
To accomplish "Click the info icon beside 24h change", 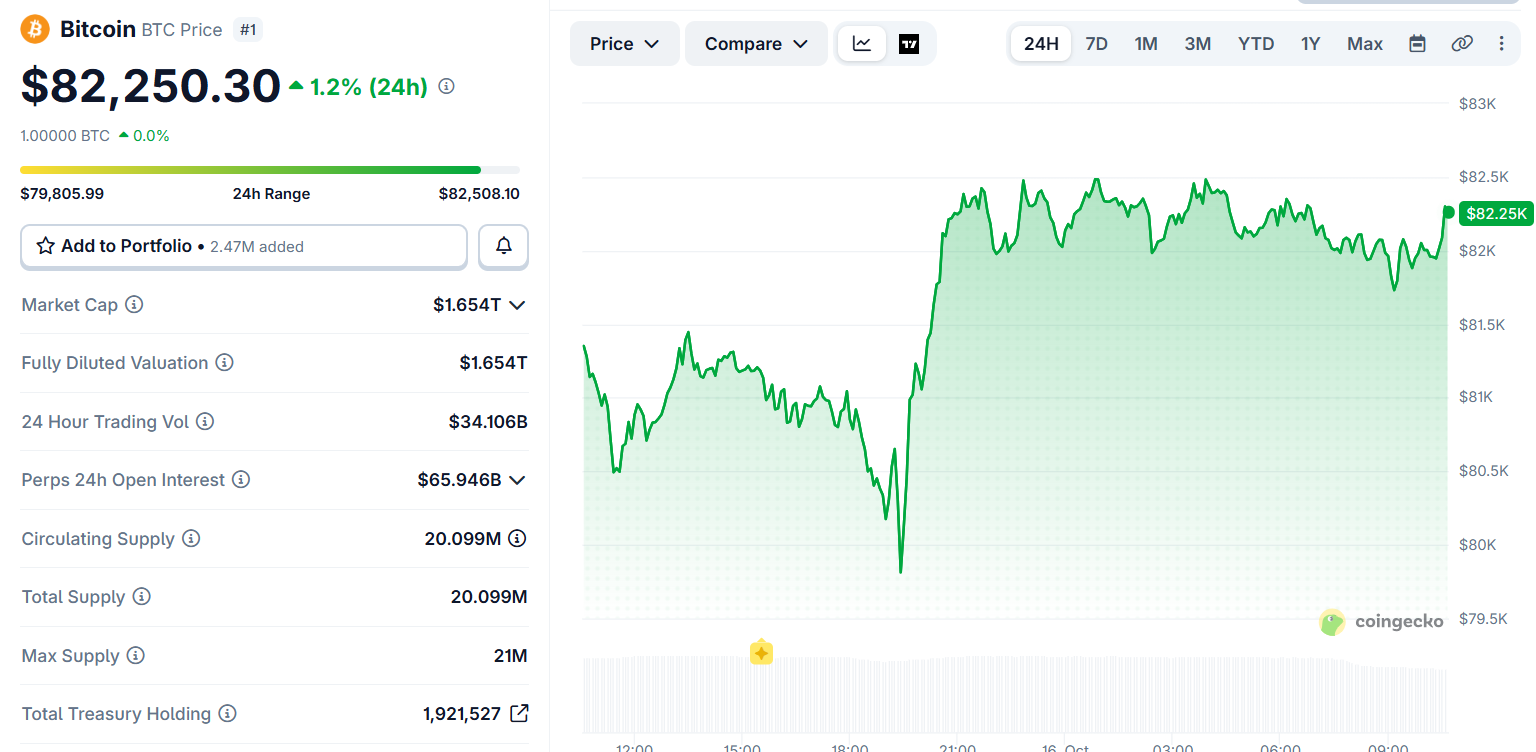I will pos(447,87).
